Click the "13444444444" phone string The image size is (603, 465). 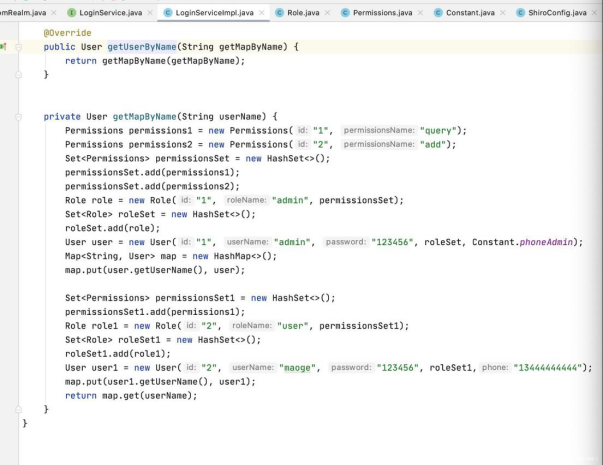548,368
